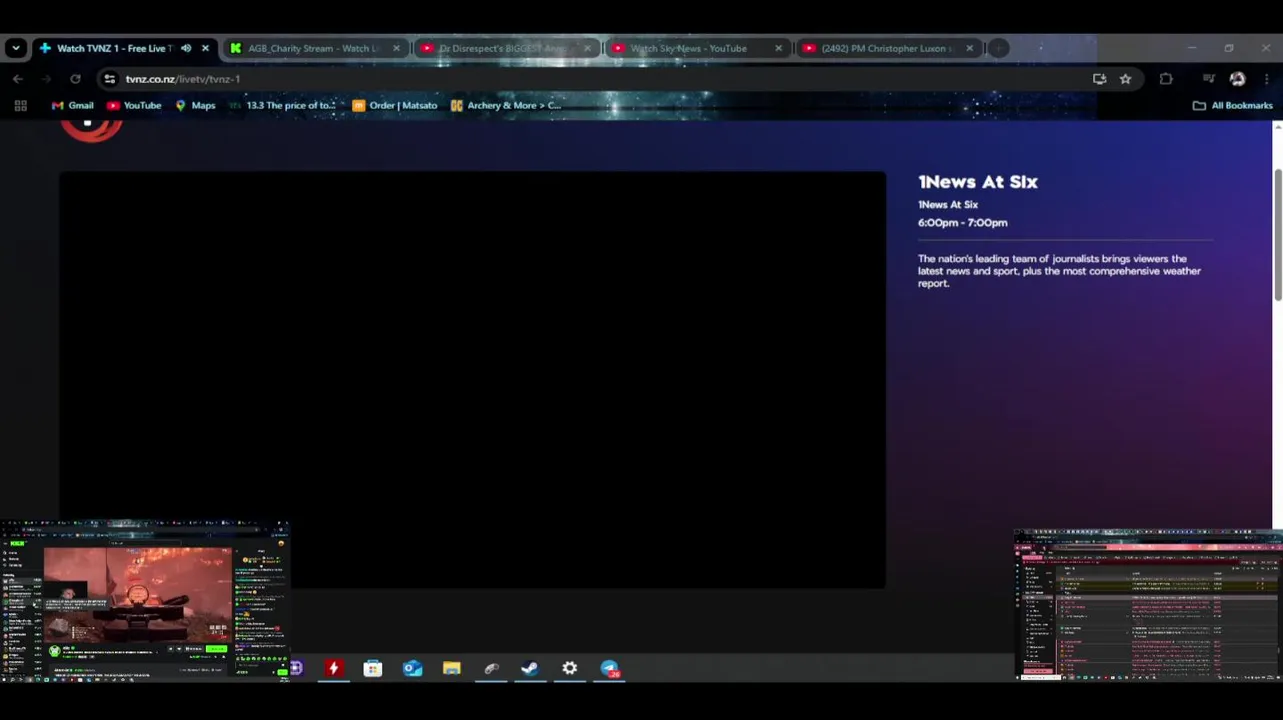Open the Maps bookmark

[195, 105]
